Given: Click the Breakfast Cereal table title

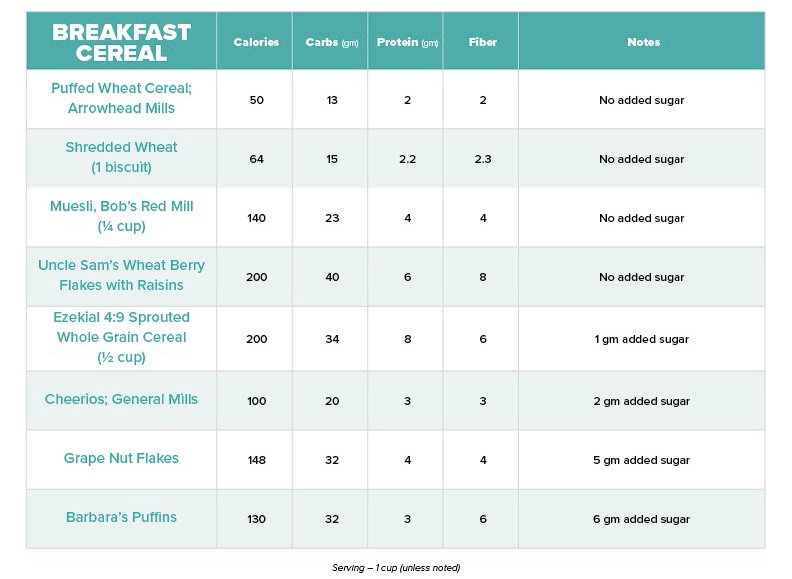Looking at the screenshot, I should [x=121, y=42].
